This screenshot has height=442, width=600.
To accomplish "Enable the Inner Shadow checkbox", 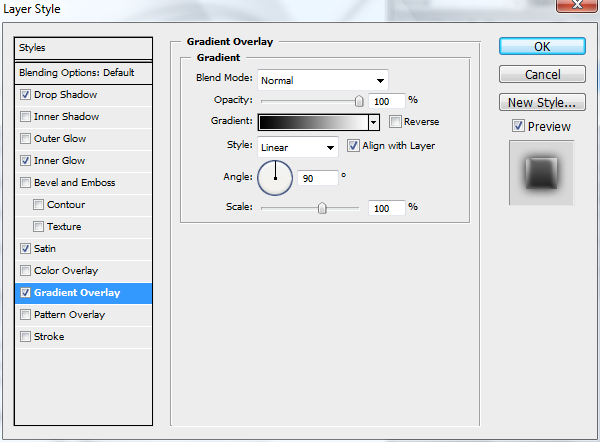I will coord(25,116).
